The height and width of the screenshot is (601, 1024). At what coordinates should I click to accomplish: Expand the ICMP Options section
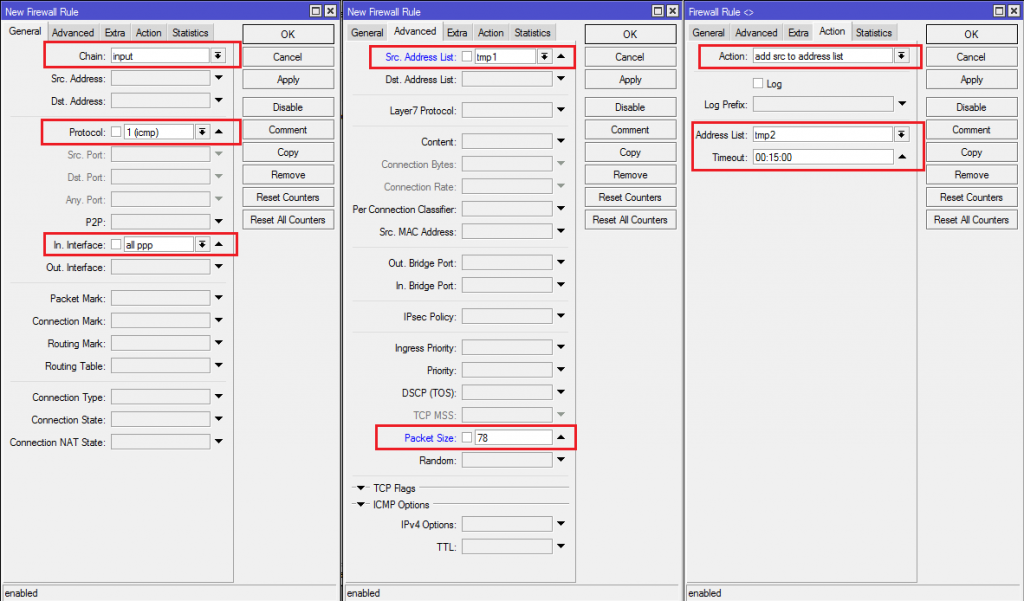(x=360, y=504)
